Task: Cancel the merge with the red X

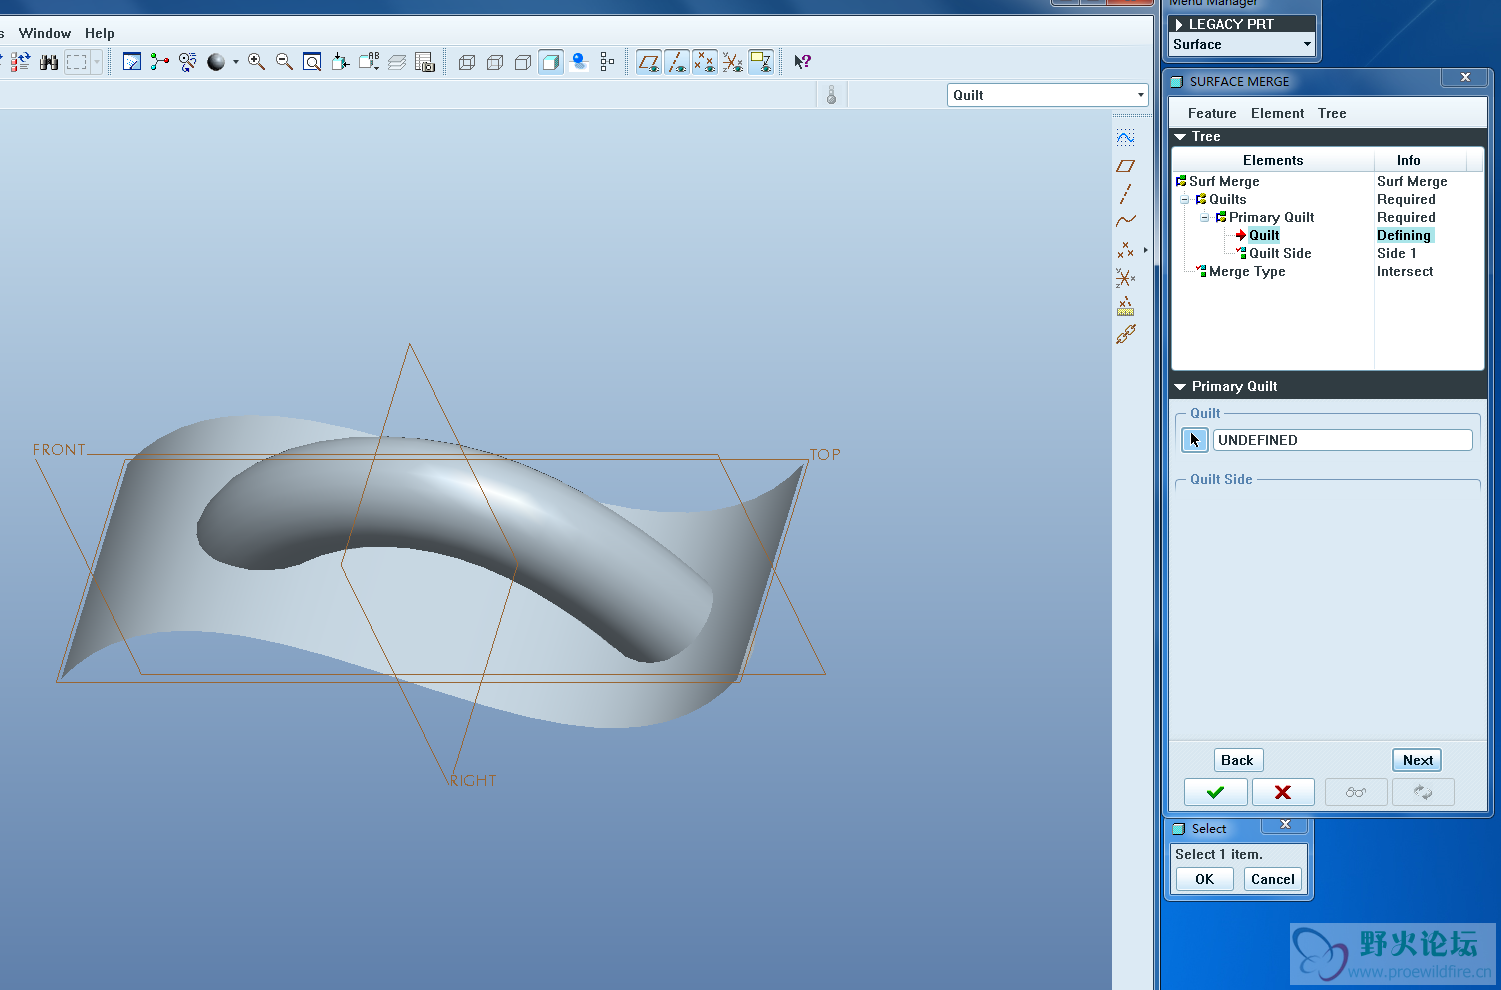Action: [x=1283, y=792]
